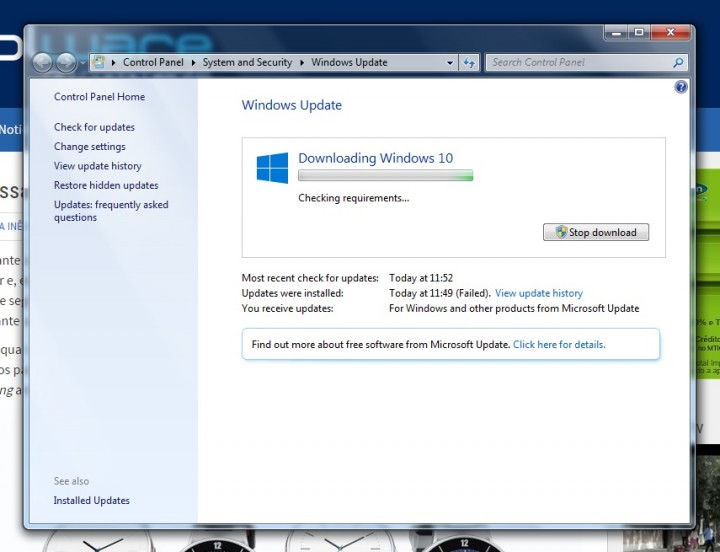720x552 pixels.
Task: Open address bar history dropdown
Action: (450, 63)
